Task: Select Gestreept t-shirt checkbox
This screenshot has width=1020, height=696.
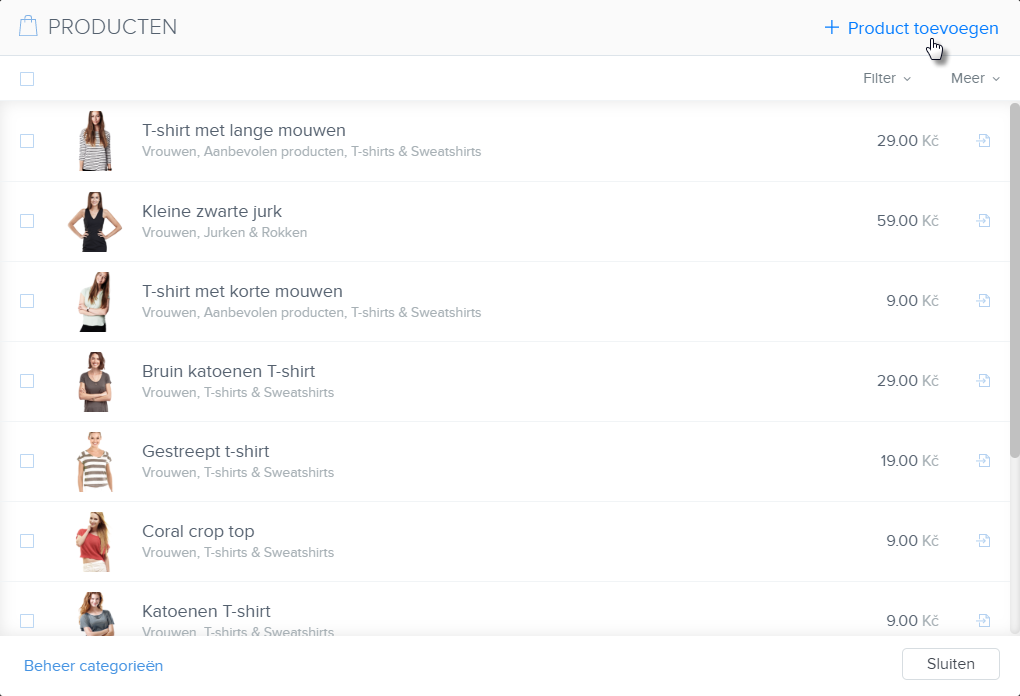Action: pyautogui.click(x=27, y=461)
